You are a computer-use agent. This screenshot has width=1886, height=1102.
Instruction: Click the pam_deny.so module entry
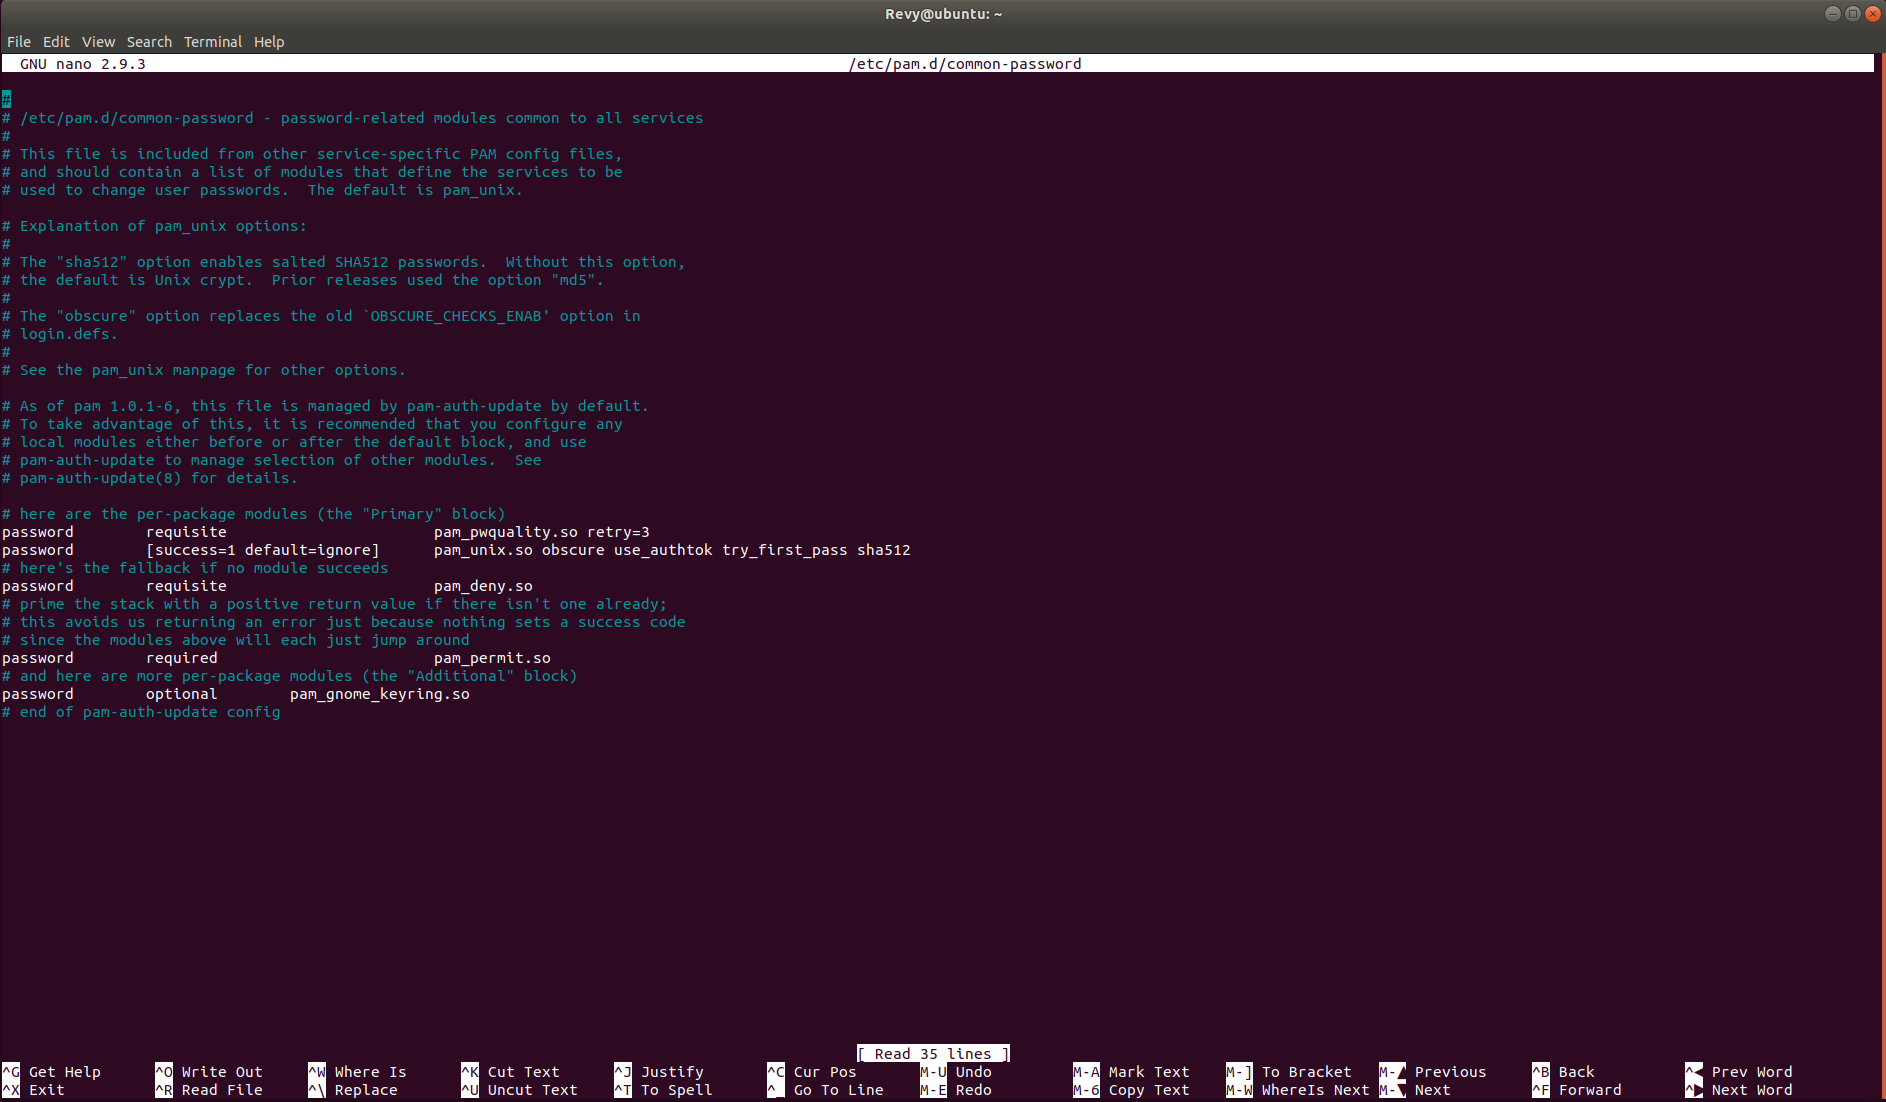483,586
